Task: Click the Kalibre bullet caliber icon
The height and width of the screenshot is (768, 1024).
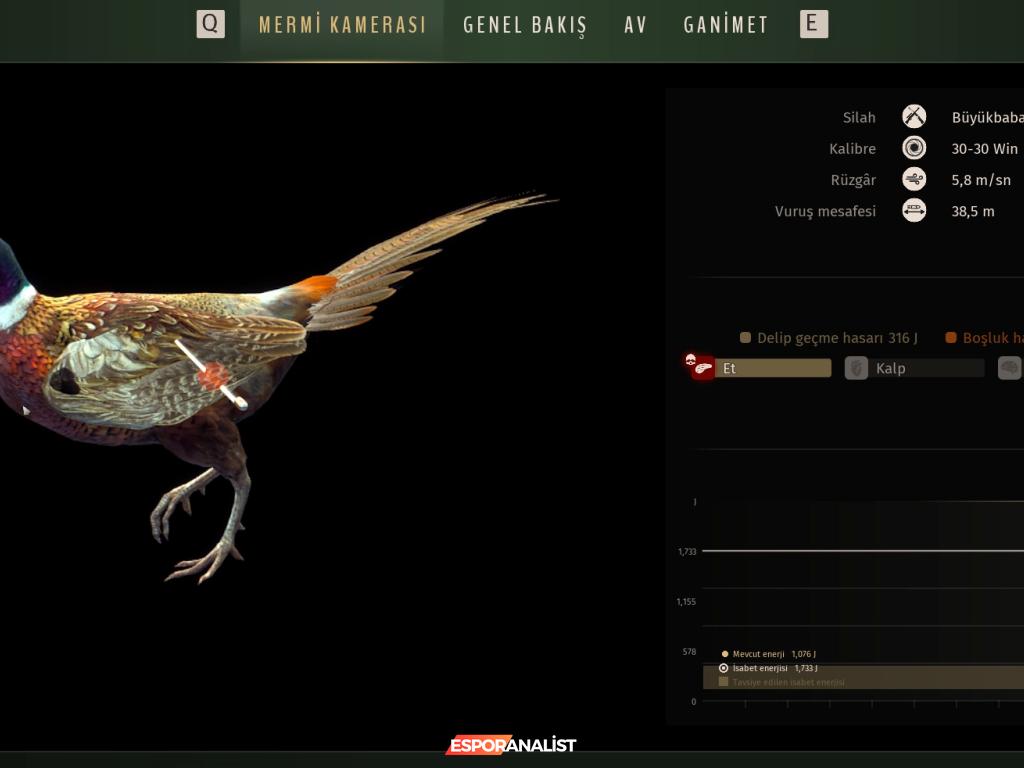Action: point(914,148)
